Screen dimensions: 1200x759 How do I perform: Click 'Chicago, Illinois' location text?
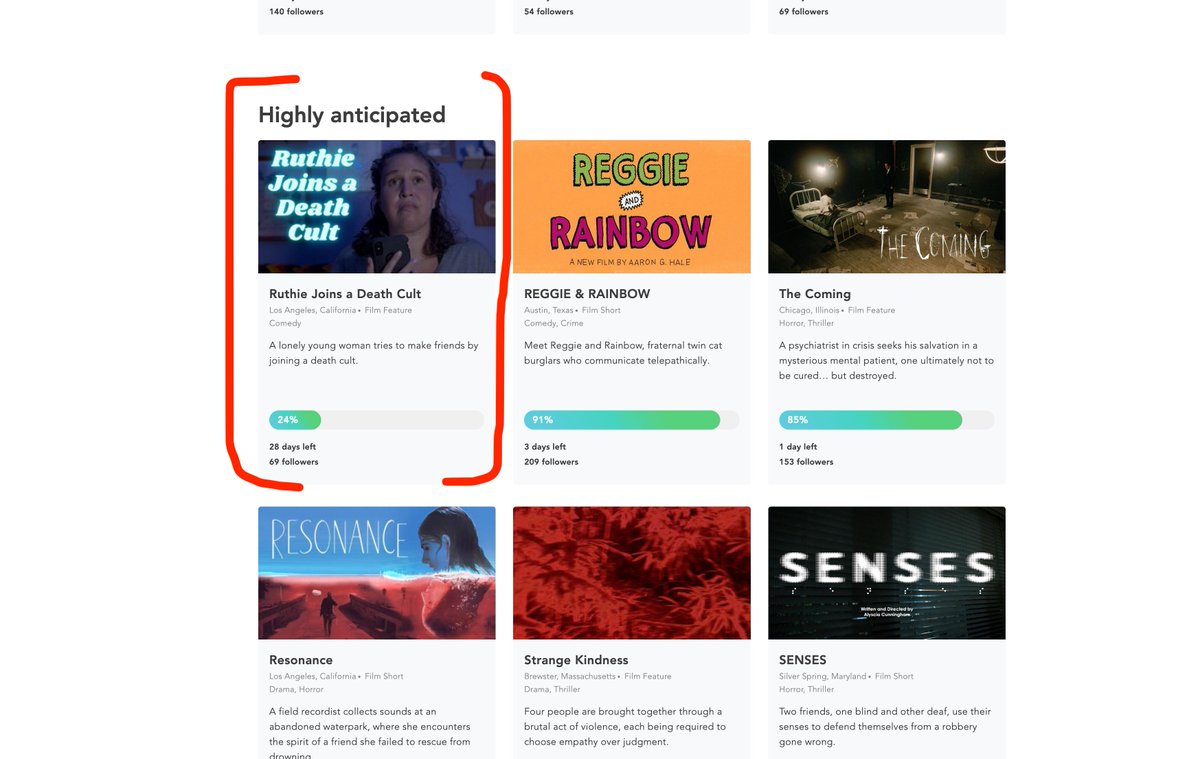(809, 311)
